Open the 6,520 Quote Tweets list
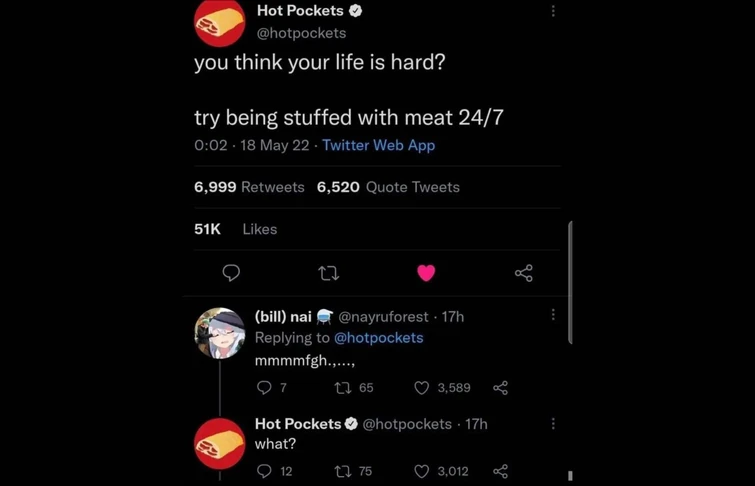755x486 pixels. tap(388, 187)
